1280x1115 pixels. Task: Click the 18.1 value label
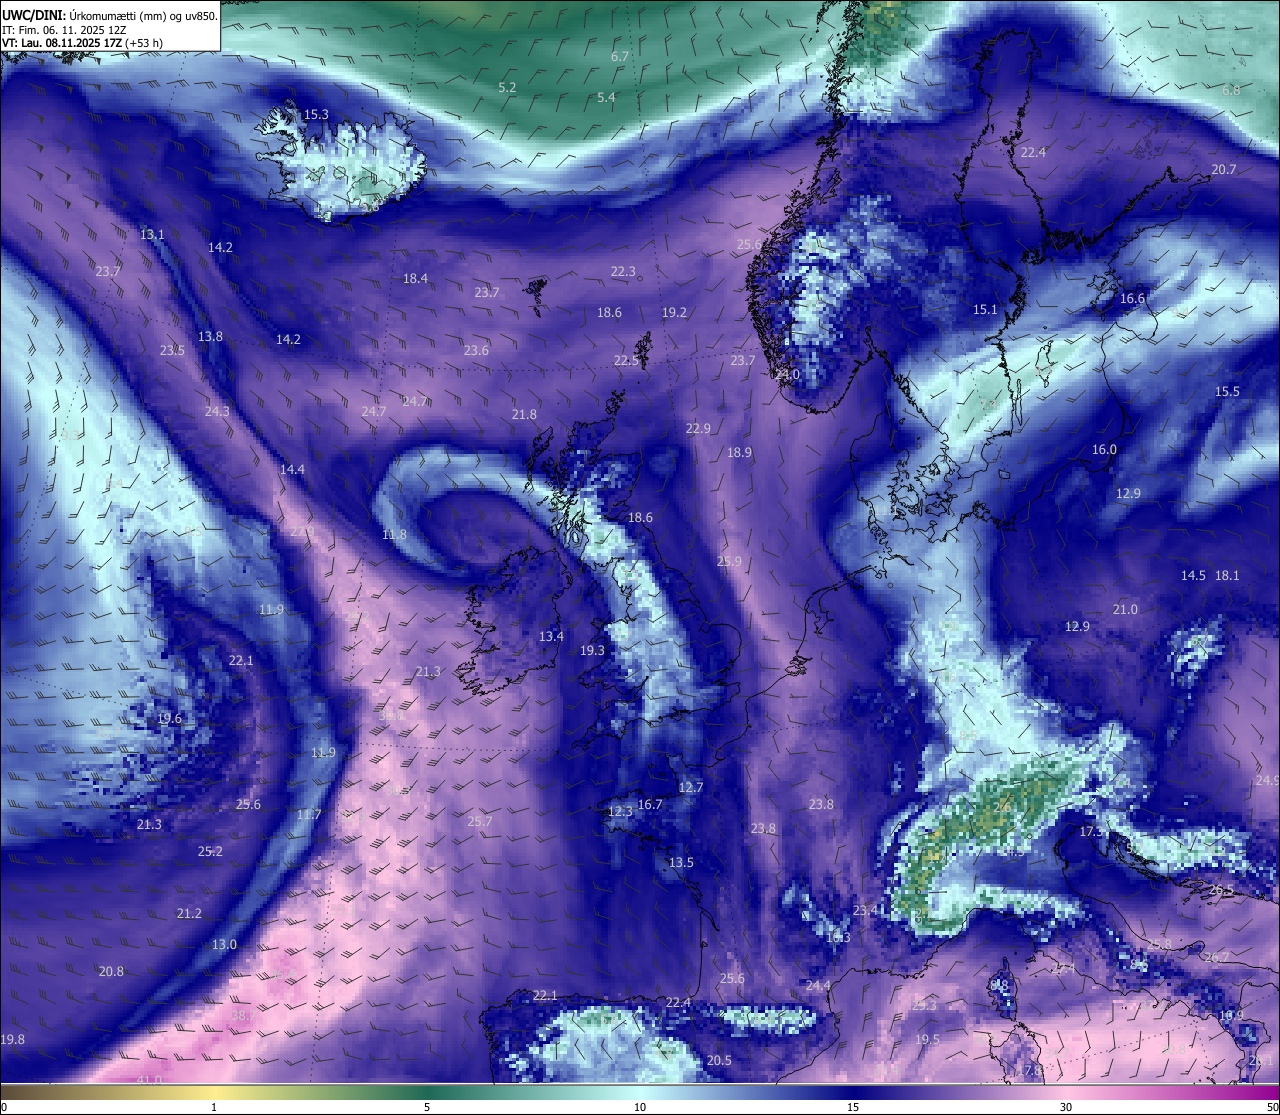pos(1227,576)
